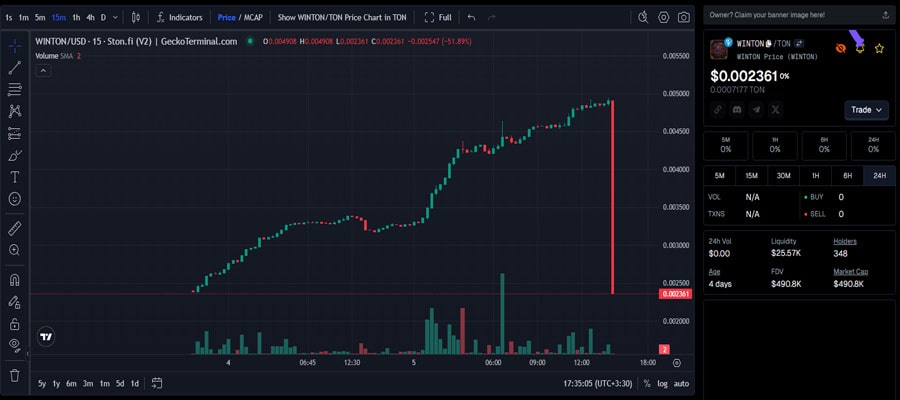Screen dimensions: 900x400
Task: Expand the timeframe dropdown arrow
Action: [115, 17]
